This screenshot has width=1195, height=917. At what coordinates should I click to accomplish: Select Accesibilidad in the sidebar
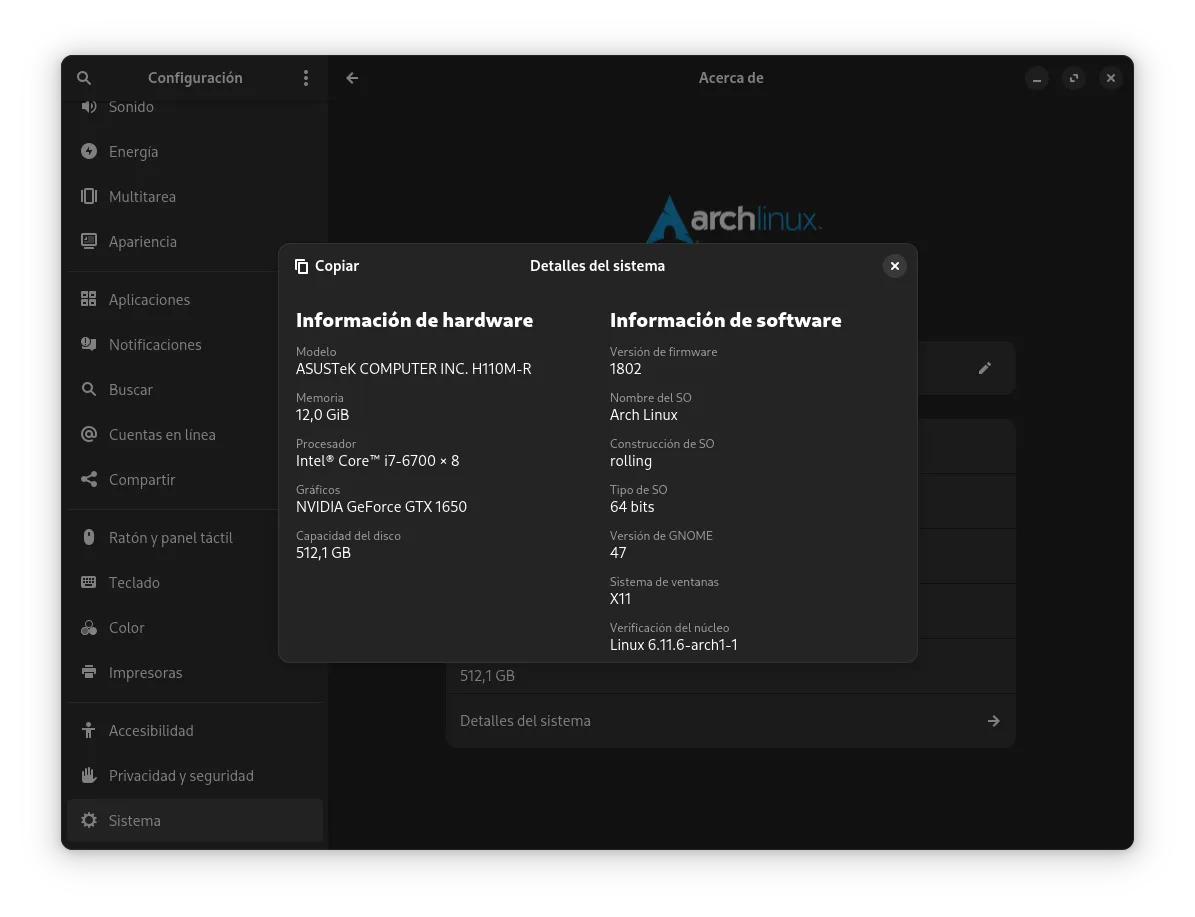(x=195, y=730)
